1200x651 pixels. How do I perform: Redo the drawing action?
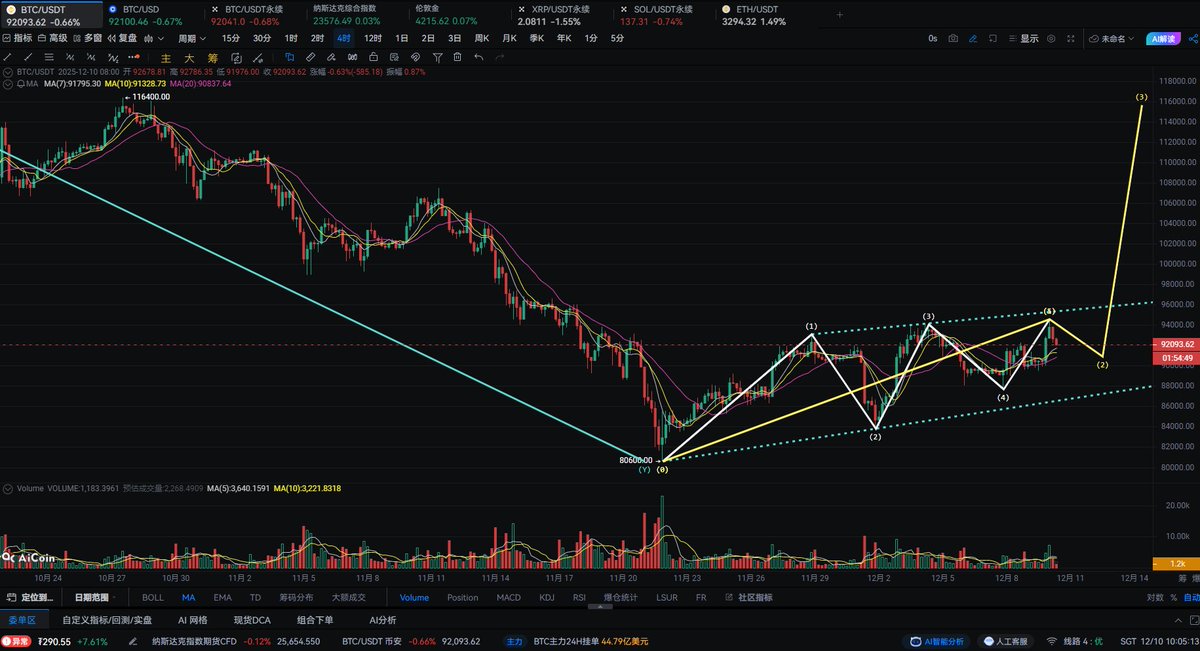click(500, 57)
